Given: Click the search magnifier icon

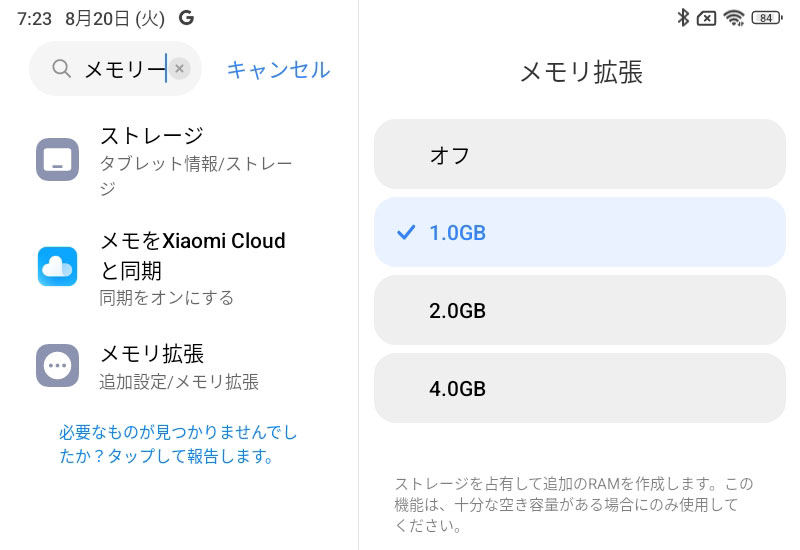Looking at the screenshot, I should [61, 68].
